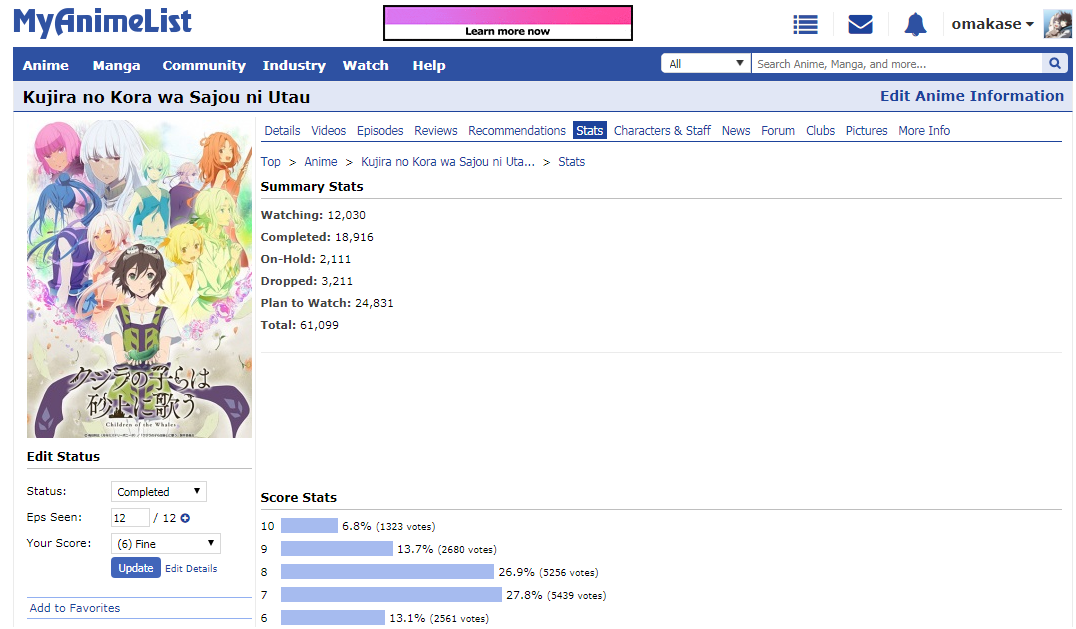
Task: Switch to the Pictures tab
Action: 866,130
